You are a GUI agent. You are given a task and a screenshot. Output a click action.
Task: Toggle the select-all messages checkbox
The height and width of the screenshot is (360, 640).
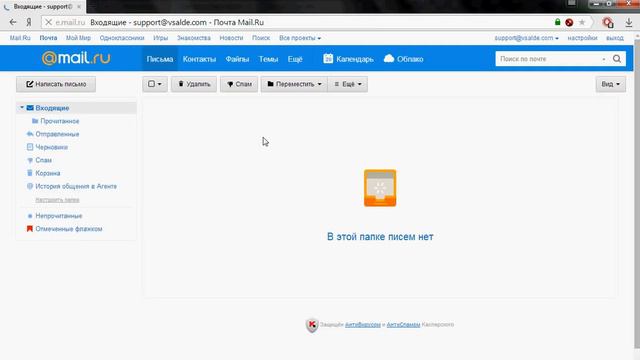point(151,84)
